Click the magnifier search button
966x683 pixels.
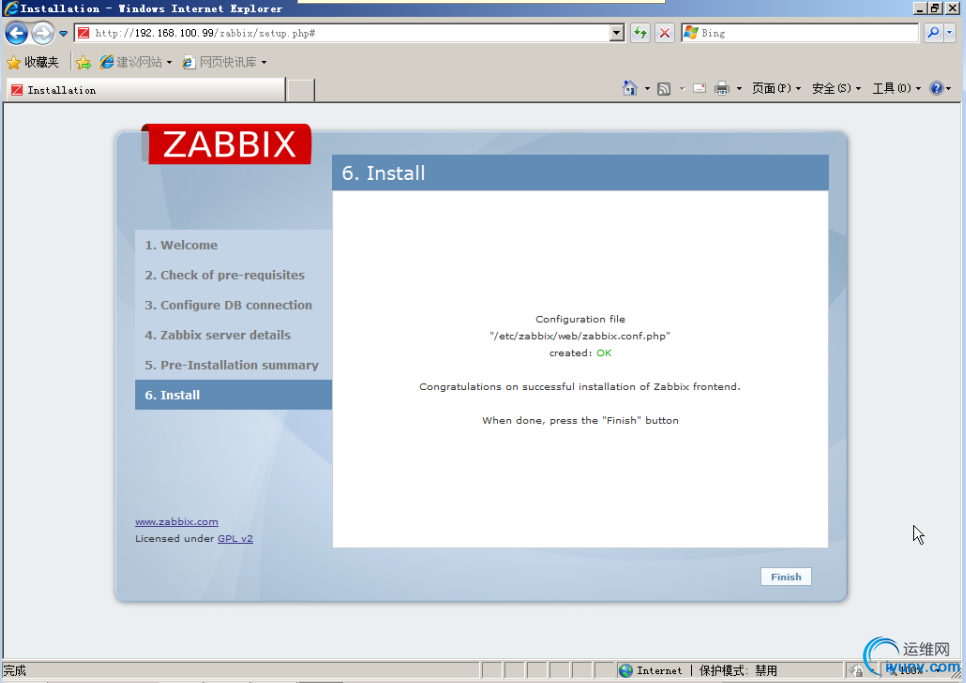933,33
